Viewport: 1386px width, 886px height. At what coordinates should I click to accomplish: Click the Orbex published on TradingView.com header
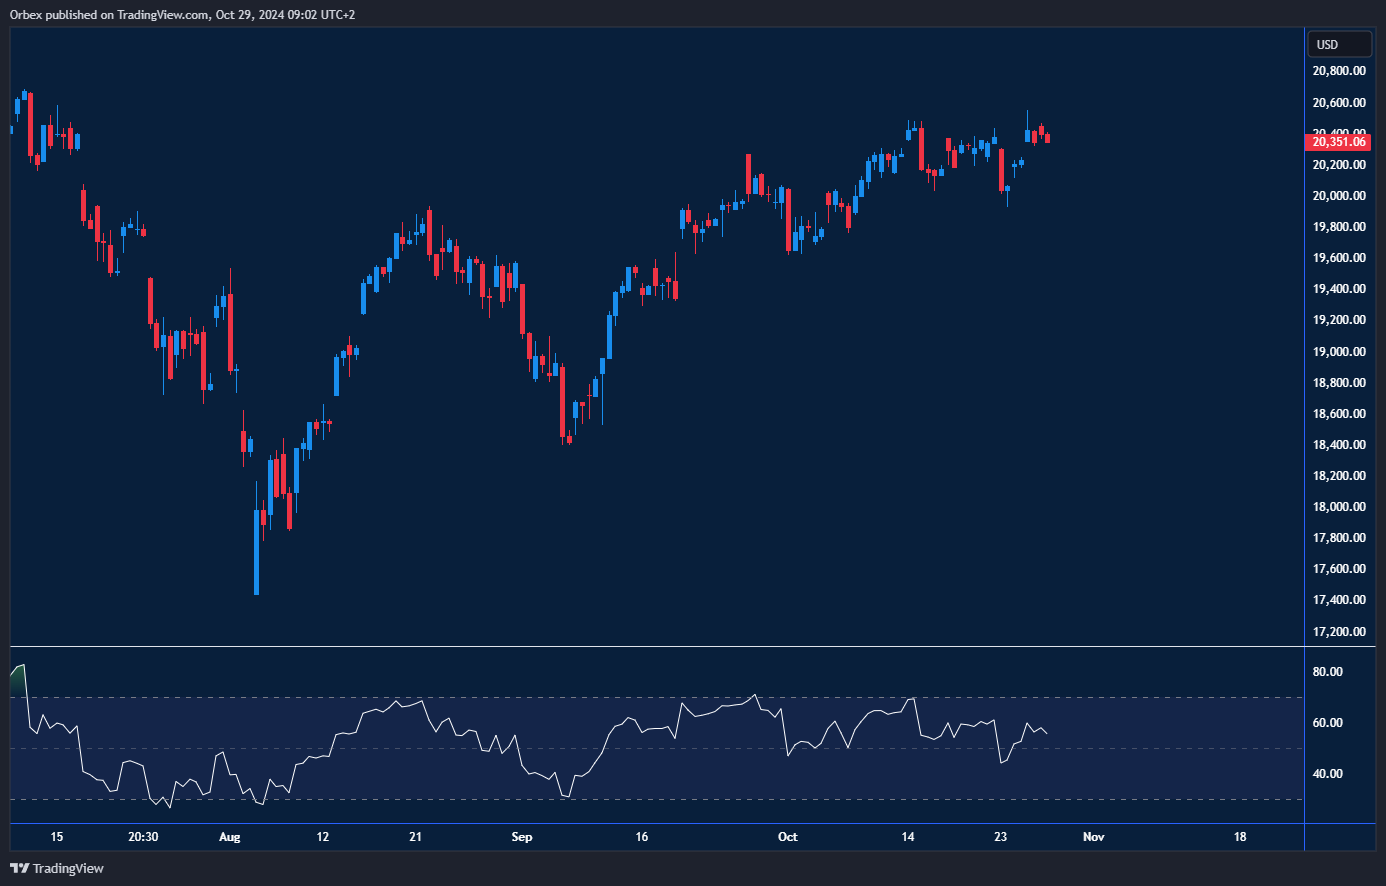point(182,14)
